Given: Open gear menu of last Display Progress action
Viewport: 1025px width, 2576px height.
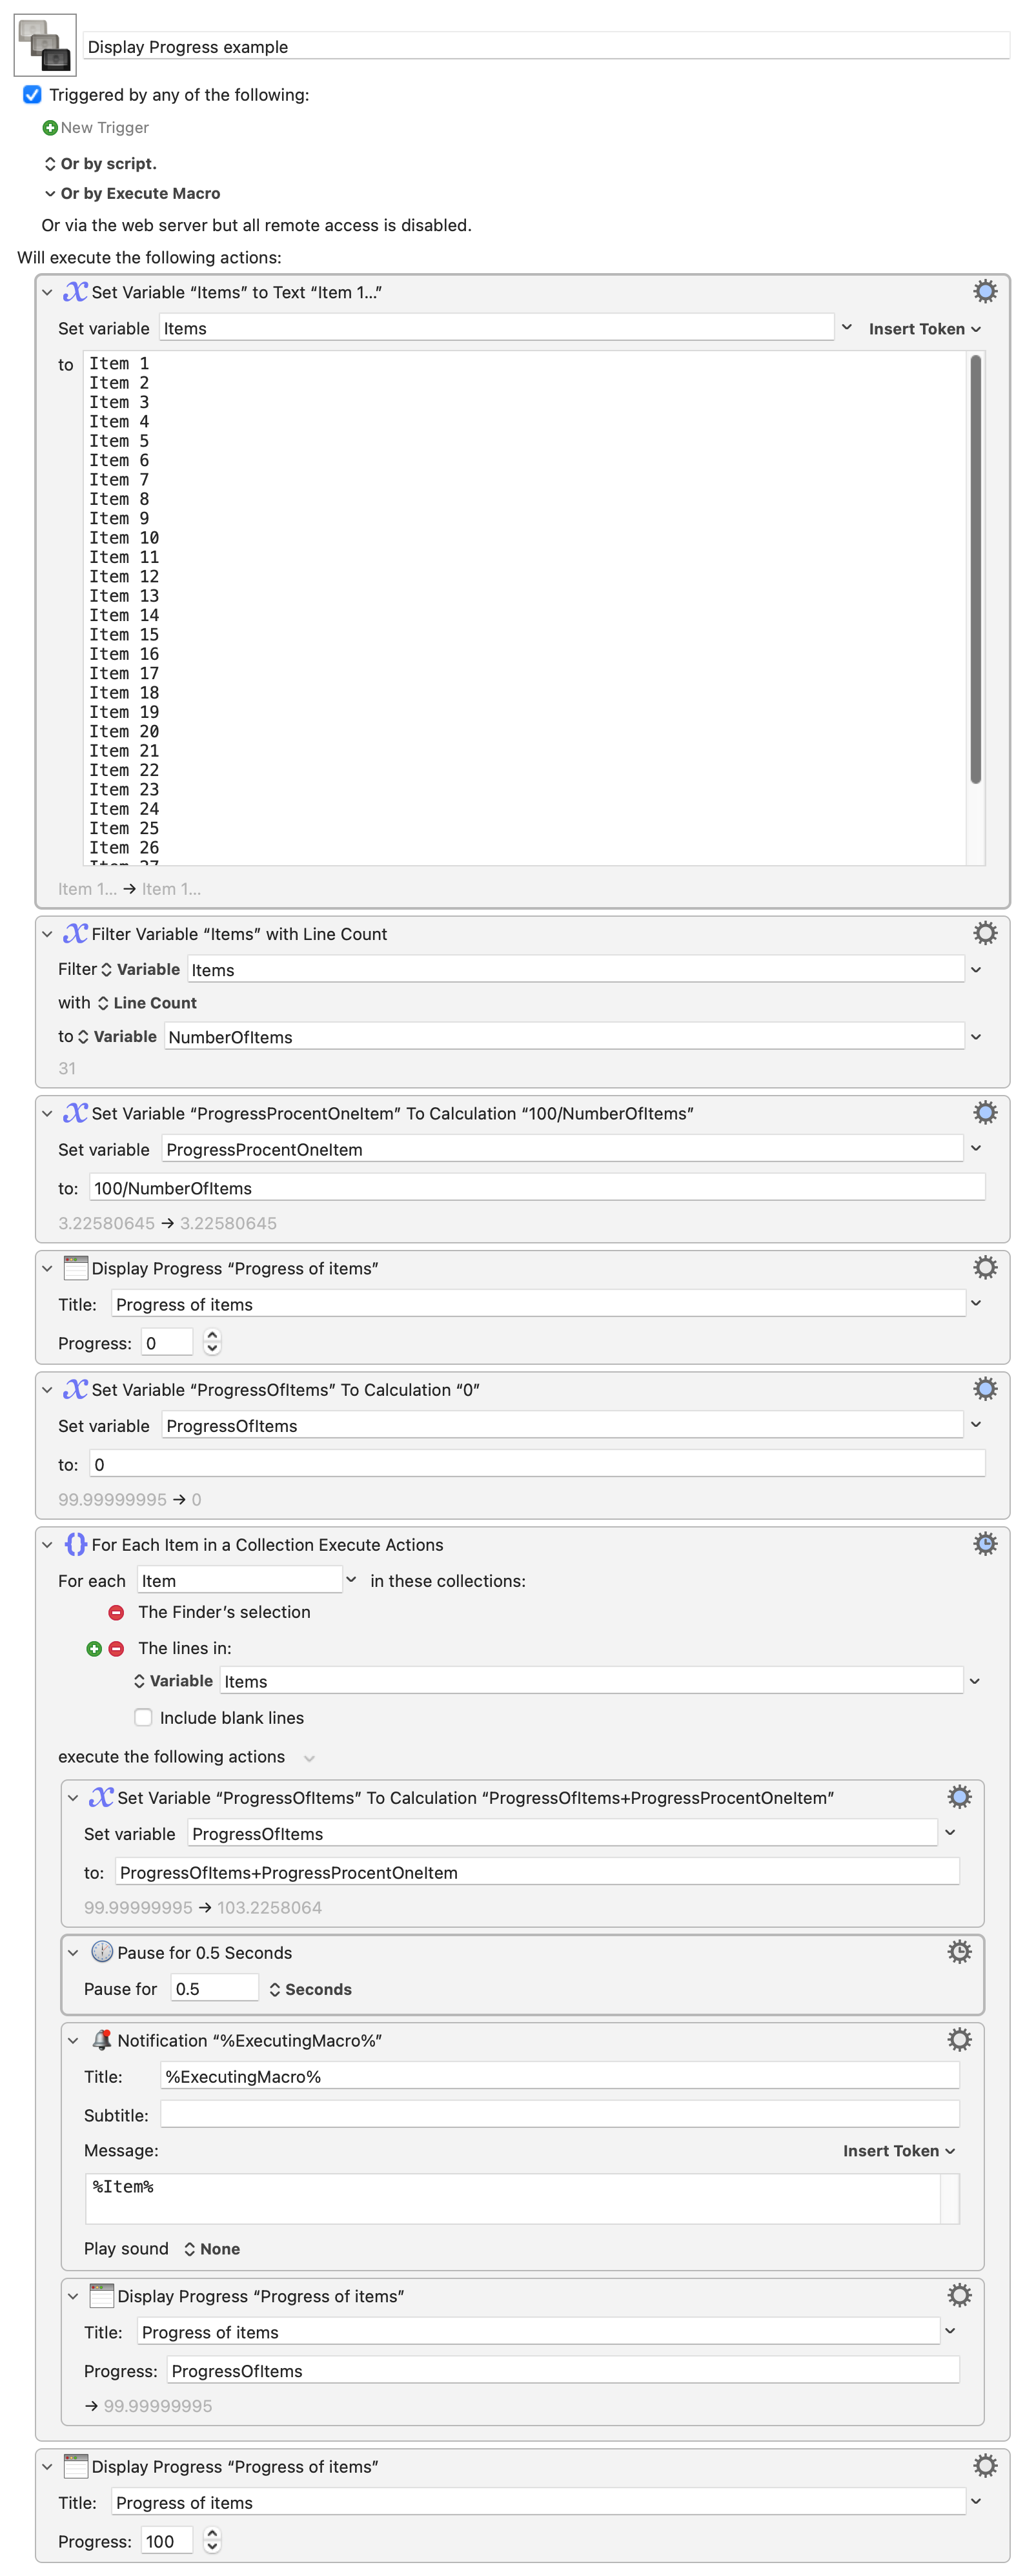Looking at the screenshot, I should click(x=985, y=2465).
